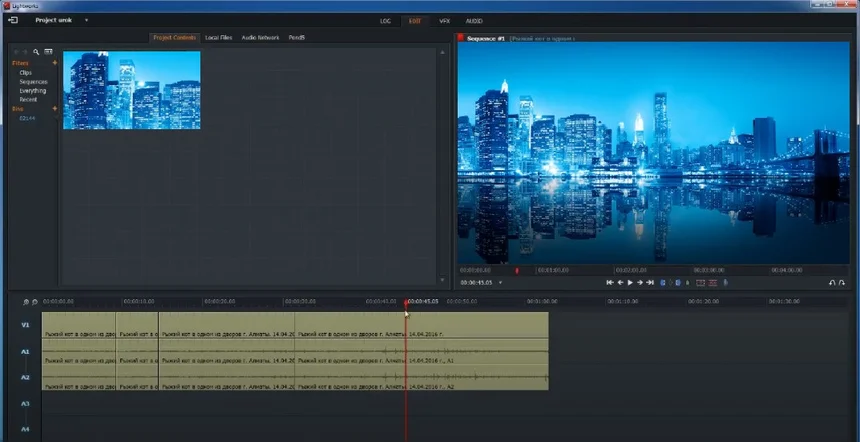Toggle the V1 video track
The image size is (860, 442).
(x=25, y=325)
